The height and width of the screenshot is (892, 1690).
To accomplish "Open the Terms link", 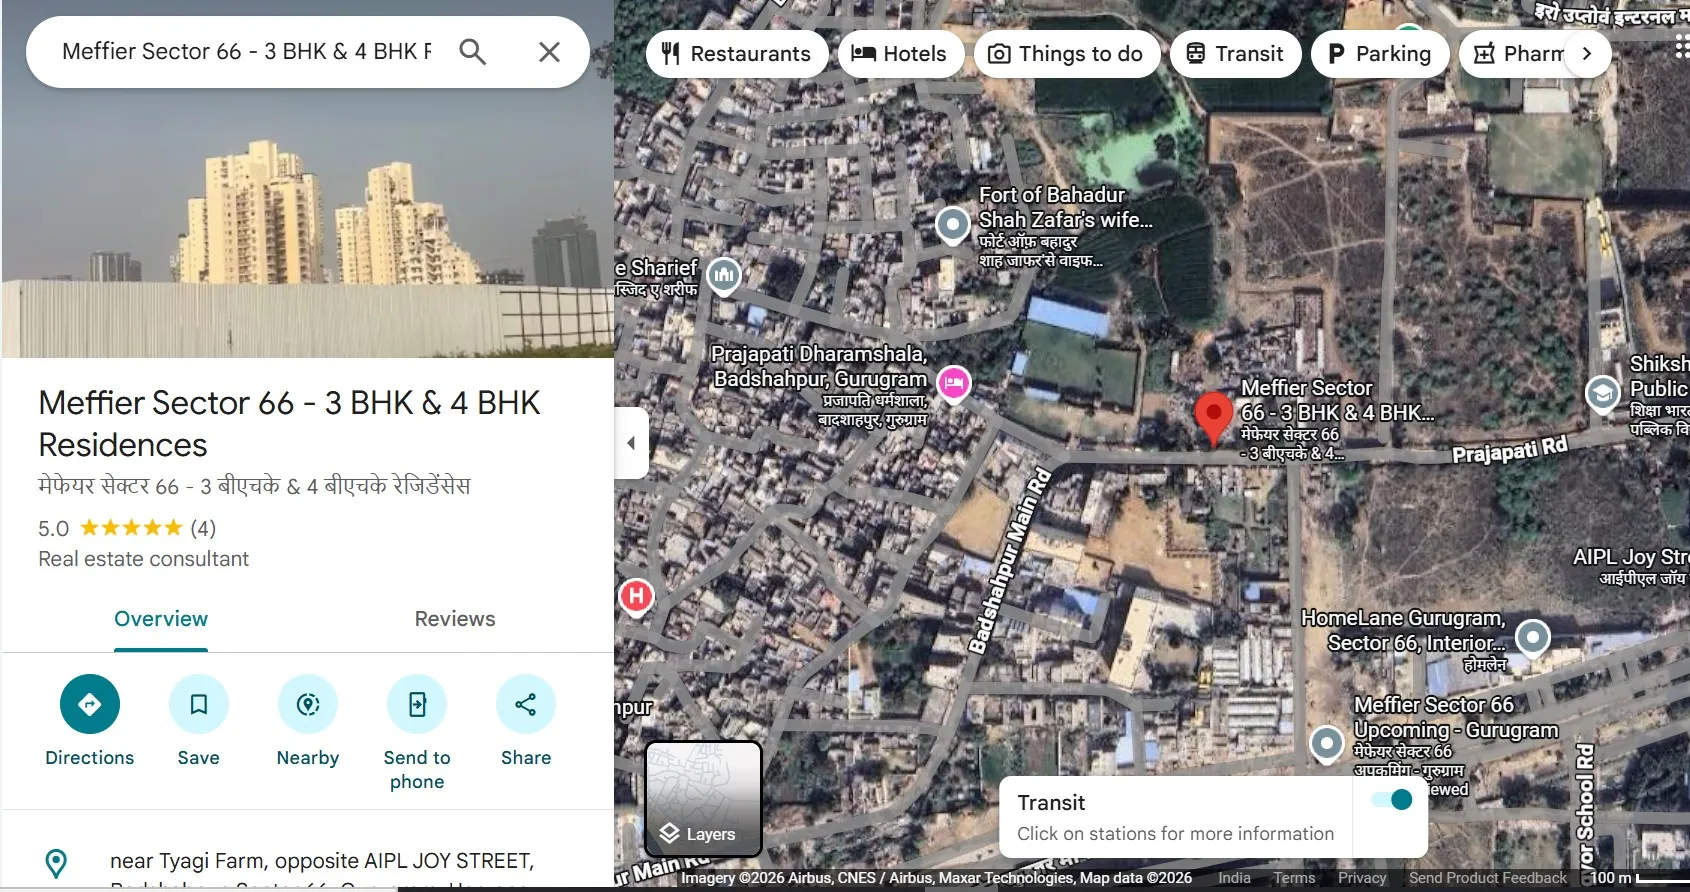I will tap(1294, 878).
